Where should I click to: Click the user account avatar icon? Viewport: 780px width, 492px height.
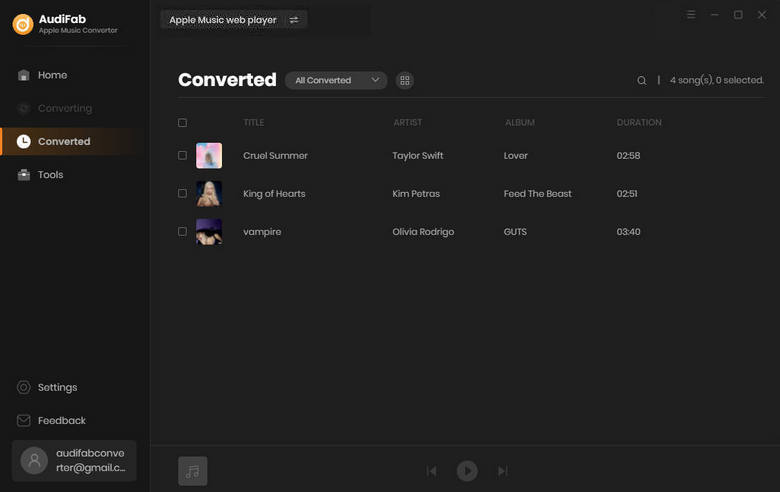tap(34, 461)
